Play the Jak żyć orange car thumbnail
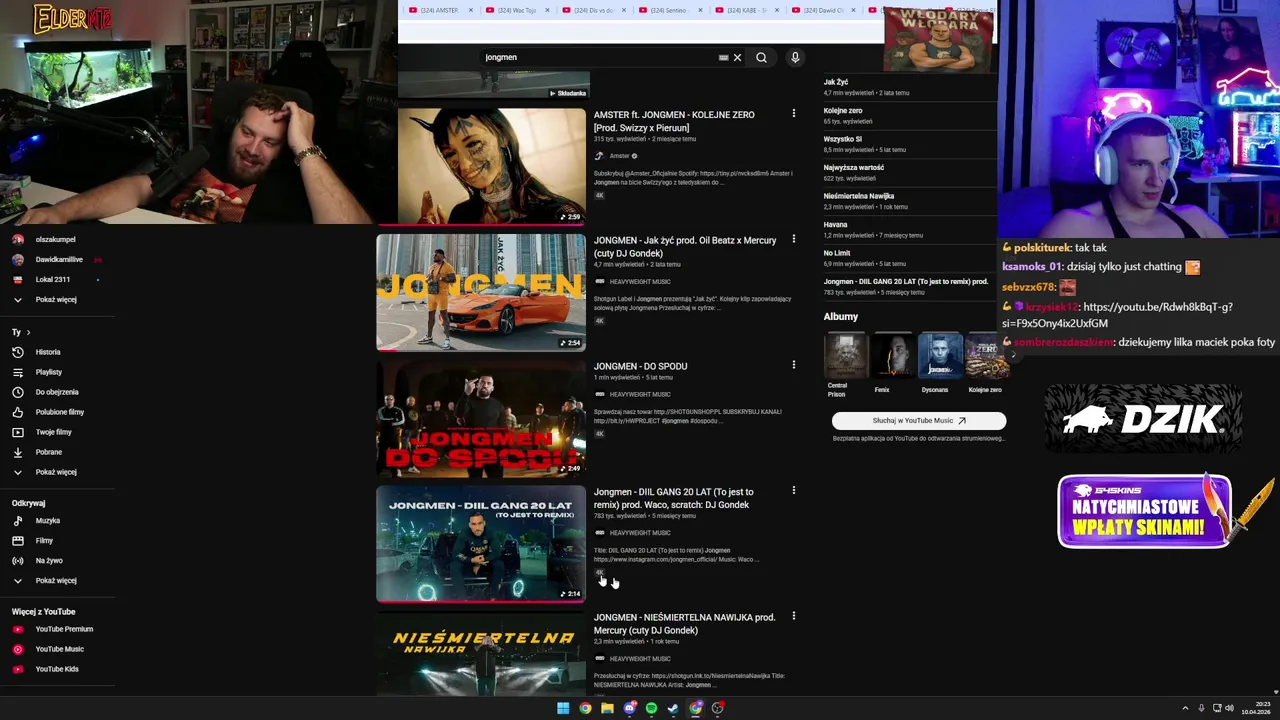The width and height of the screenshot is (1280, 720). [481, 292]
